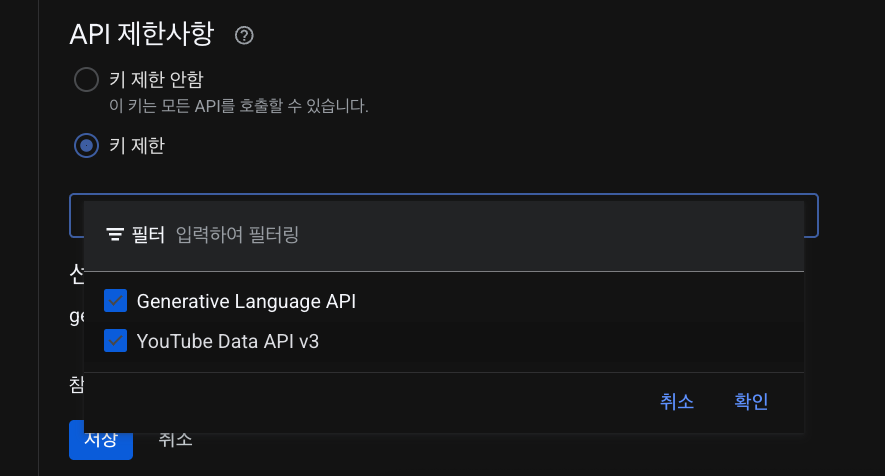Select the 키 제한 radio button

(x=87, y=146)
